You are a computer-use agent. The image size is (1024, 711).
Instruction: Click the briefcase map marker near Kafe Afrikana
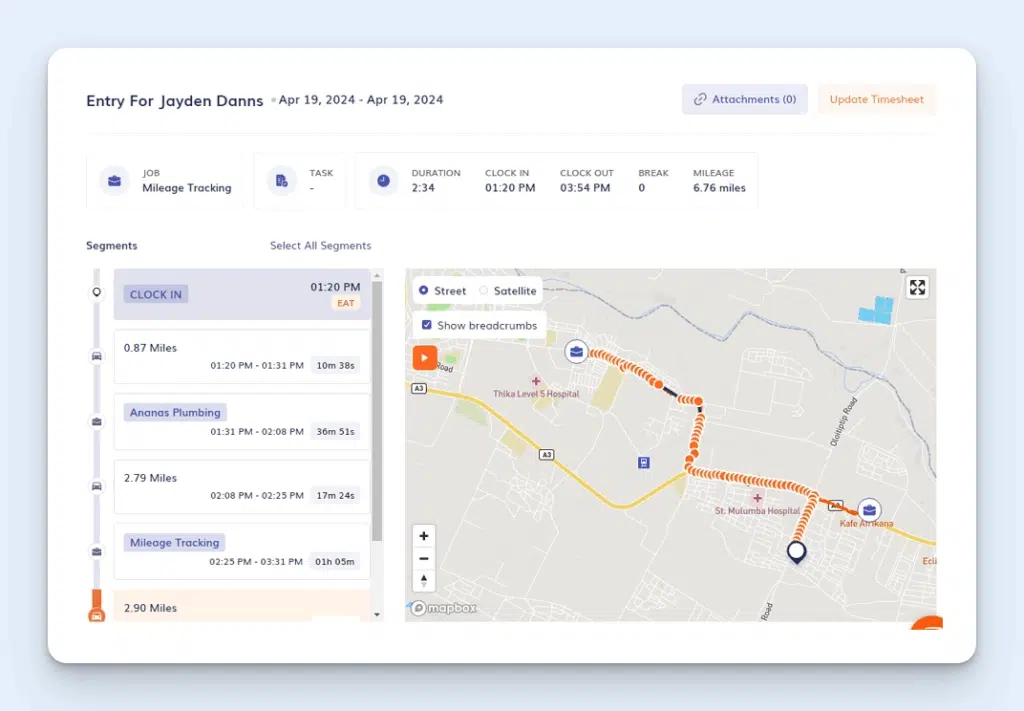pyautogui.click(x=868, y=508)
